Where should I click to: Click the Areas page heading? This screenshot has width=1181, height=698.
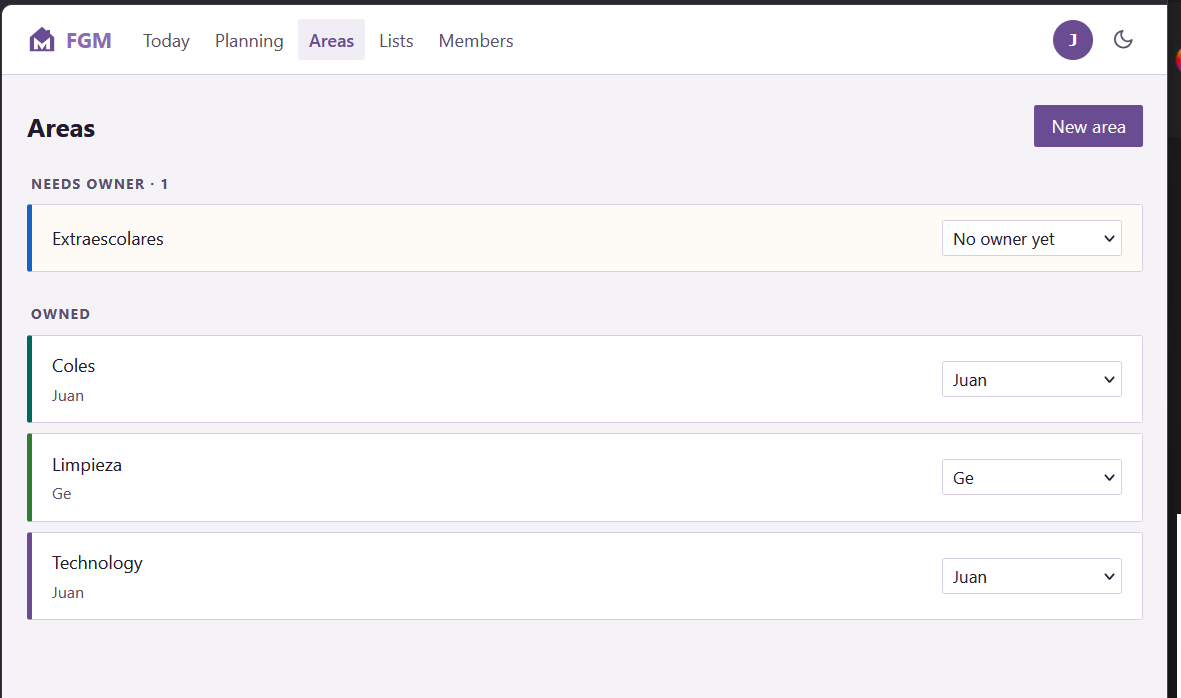coord(61,129)
